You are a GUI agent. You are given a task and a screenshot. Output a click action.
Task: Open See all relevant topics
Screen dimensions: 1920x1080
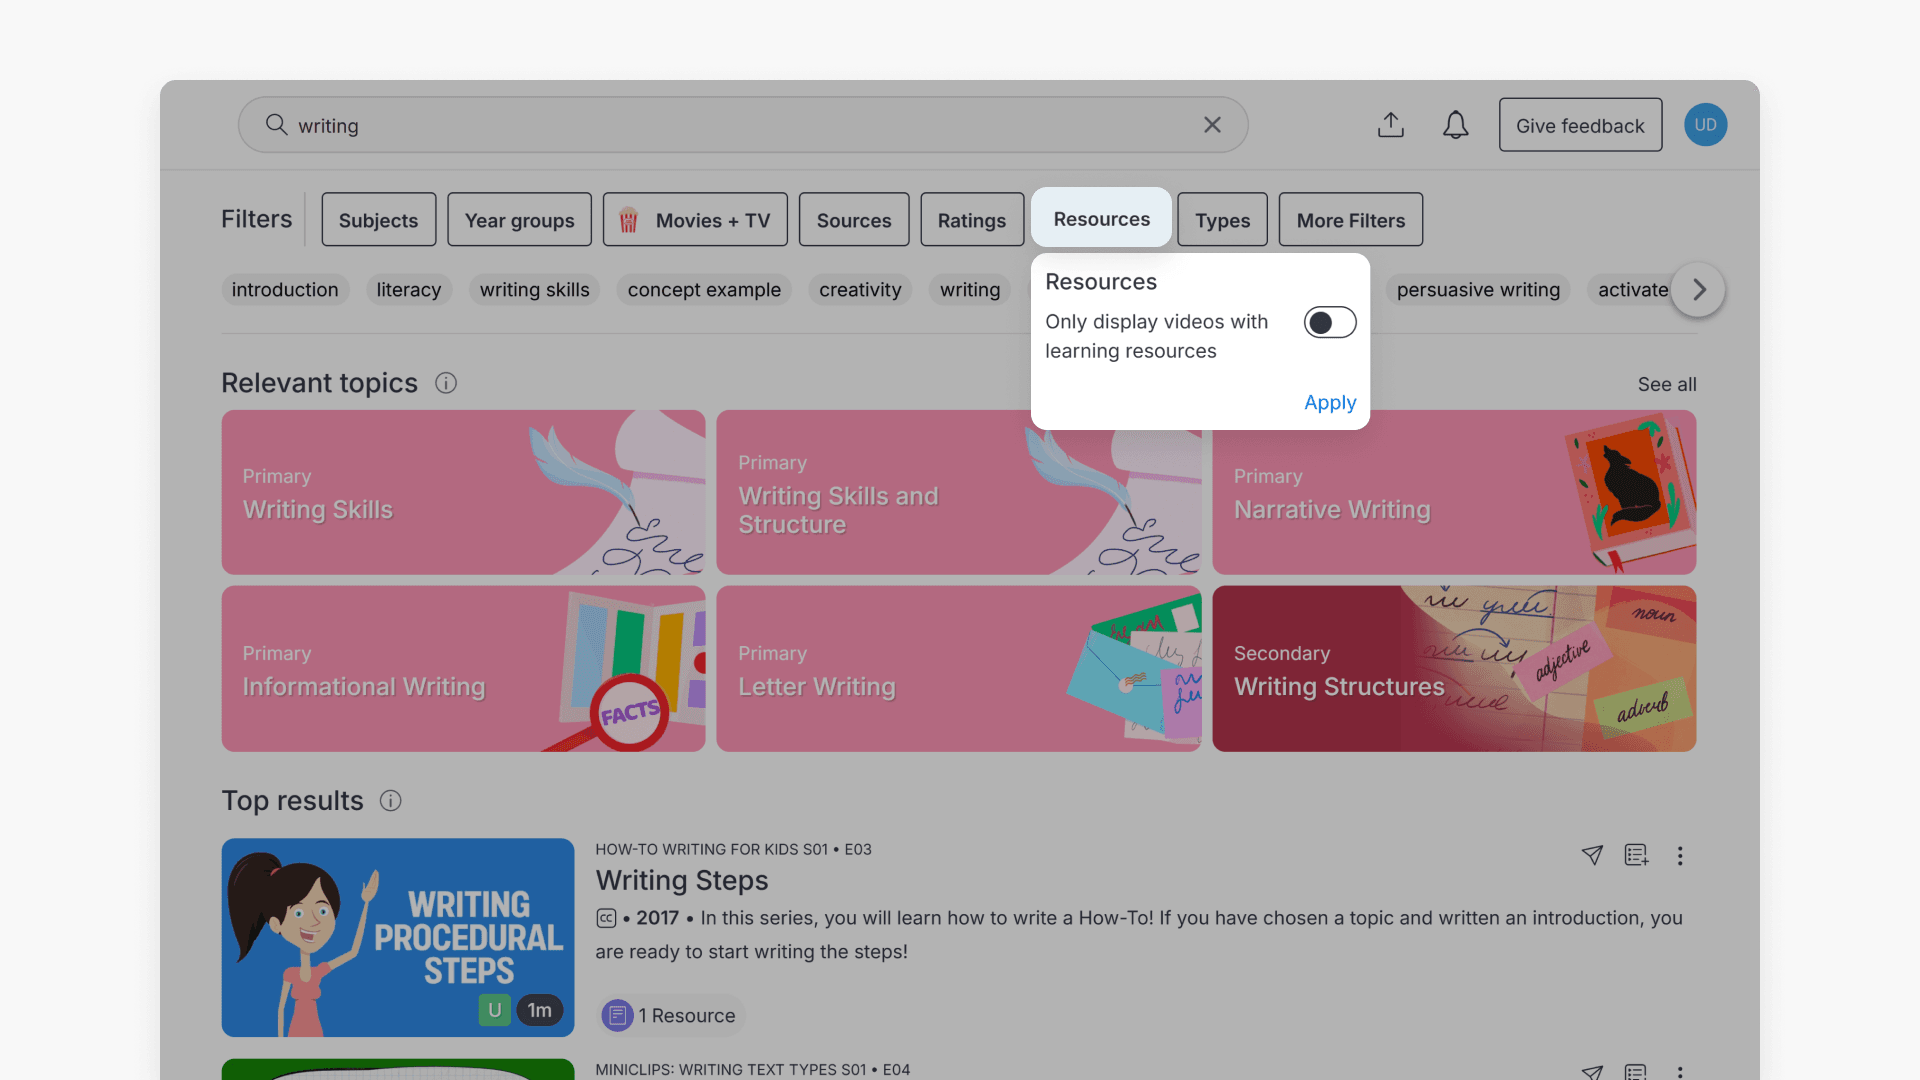pyautogui.click(x=1666, y=384)
